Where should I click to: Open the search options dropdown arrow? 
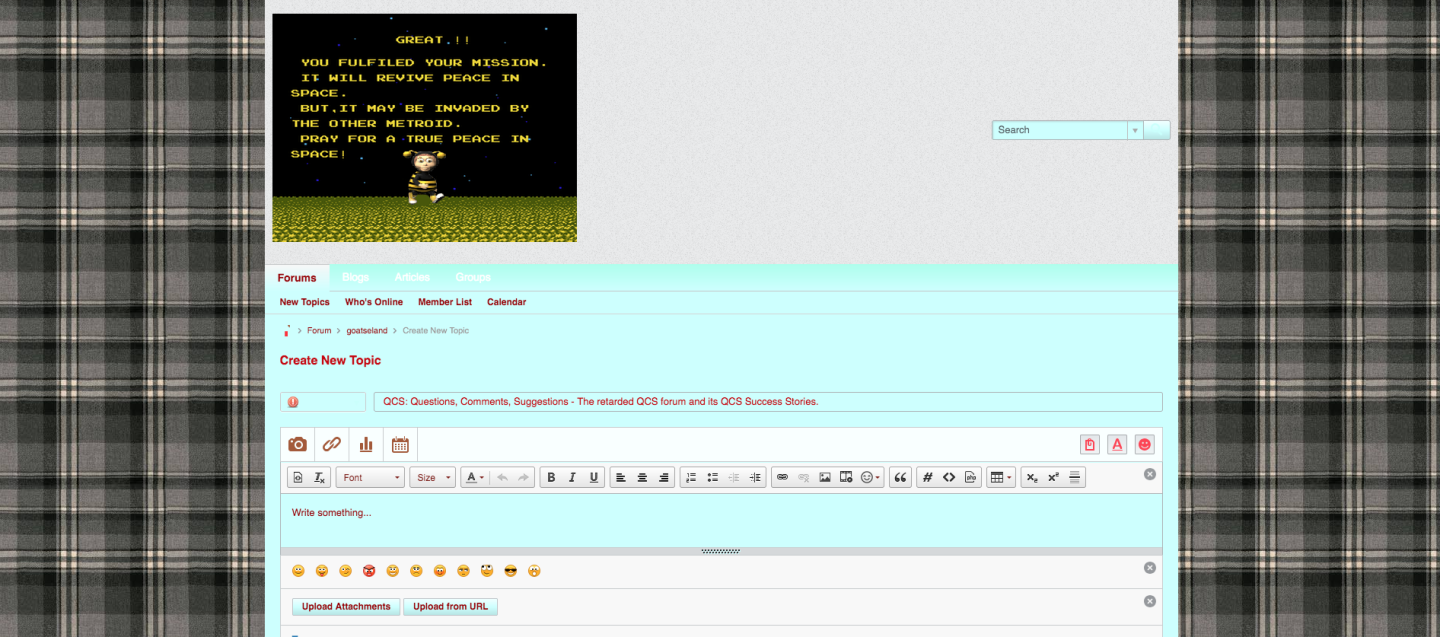click(1135, 130)
